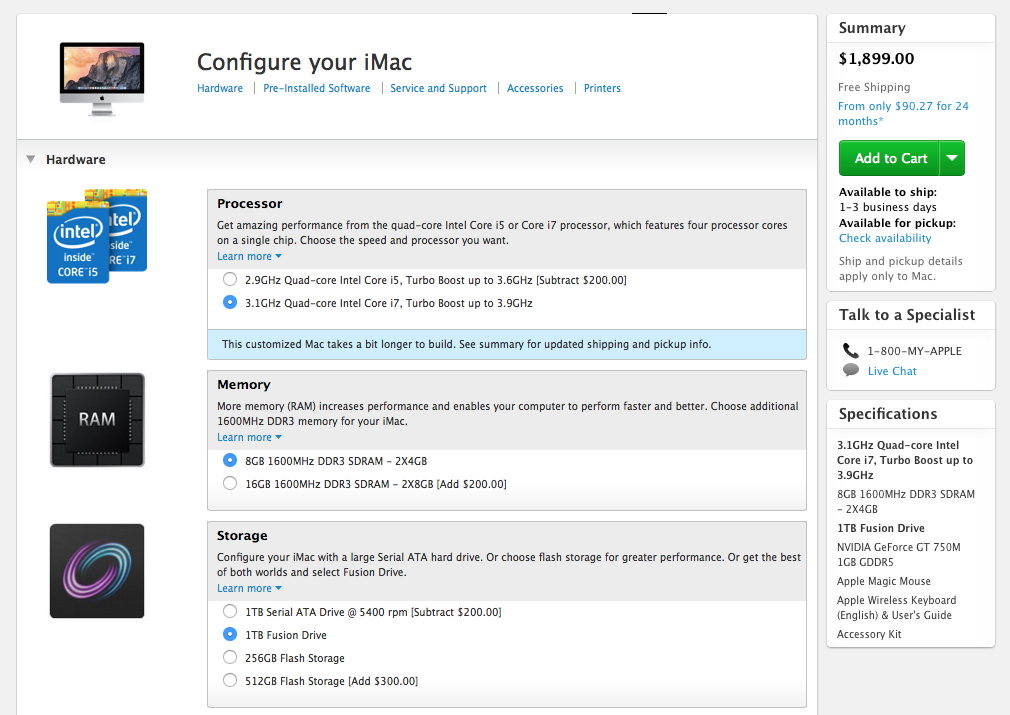Click the Fusion Drive swirl icon
The width and height of the screenshot is (1010, 715).
97,571
